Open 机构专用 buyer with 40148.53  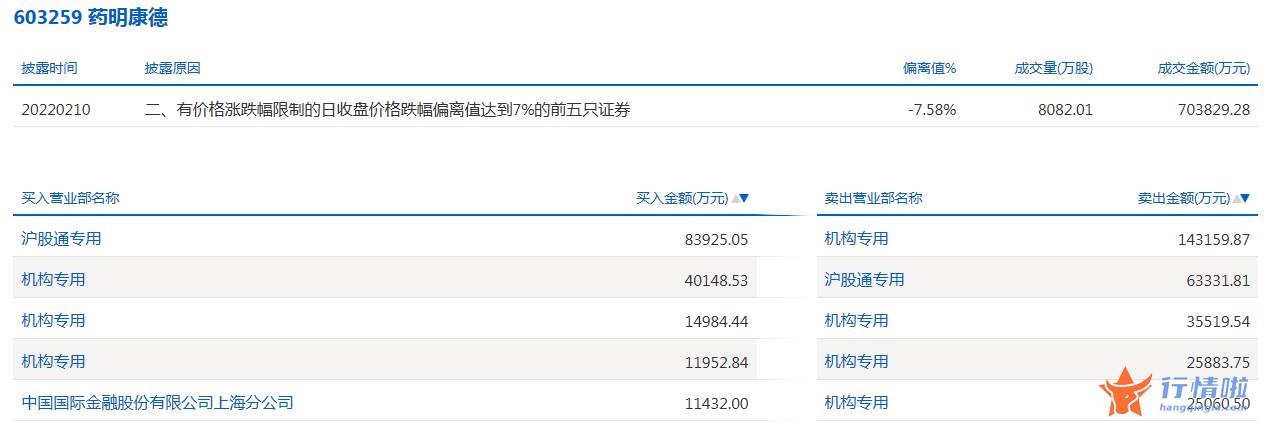click(53, 280)
